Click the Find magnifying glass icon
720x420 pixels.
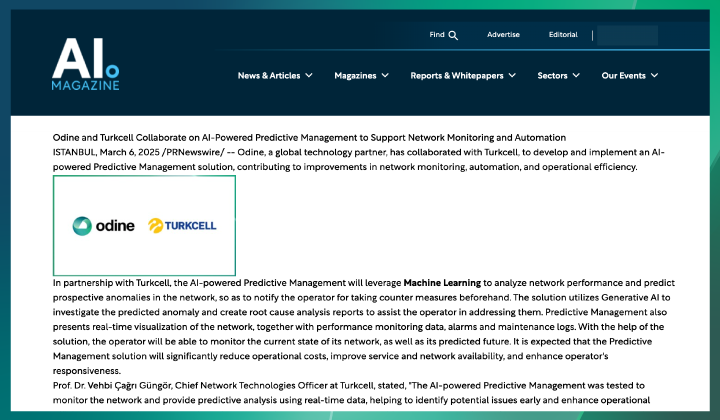click(x=453, y=35)
